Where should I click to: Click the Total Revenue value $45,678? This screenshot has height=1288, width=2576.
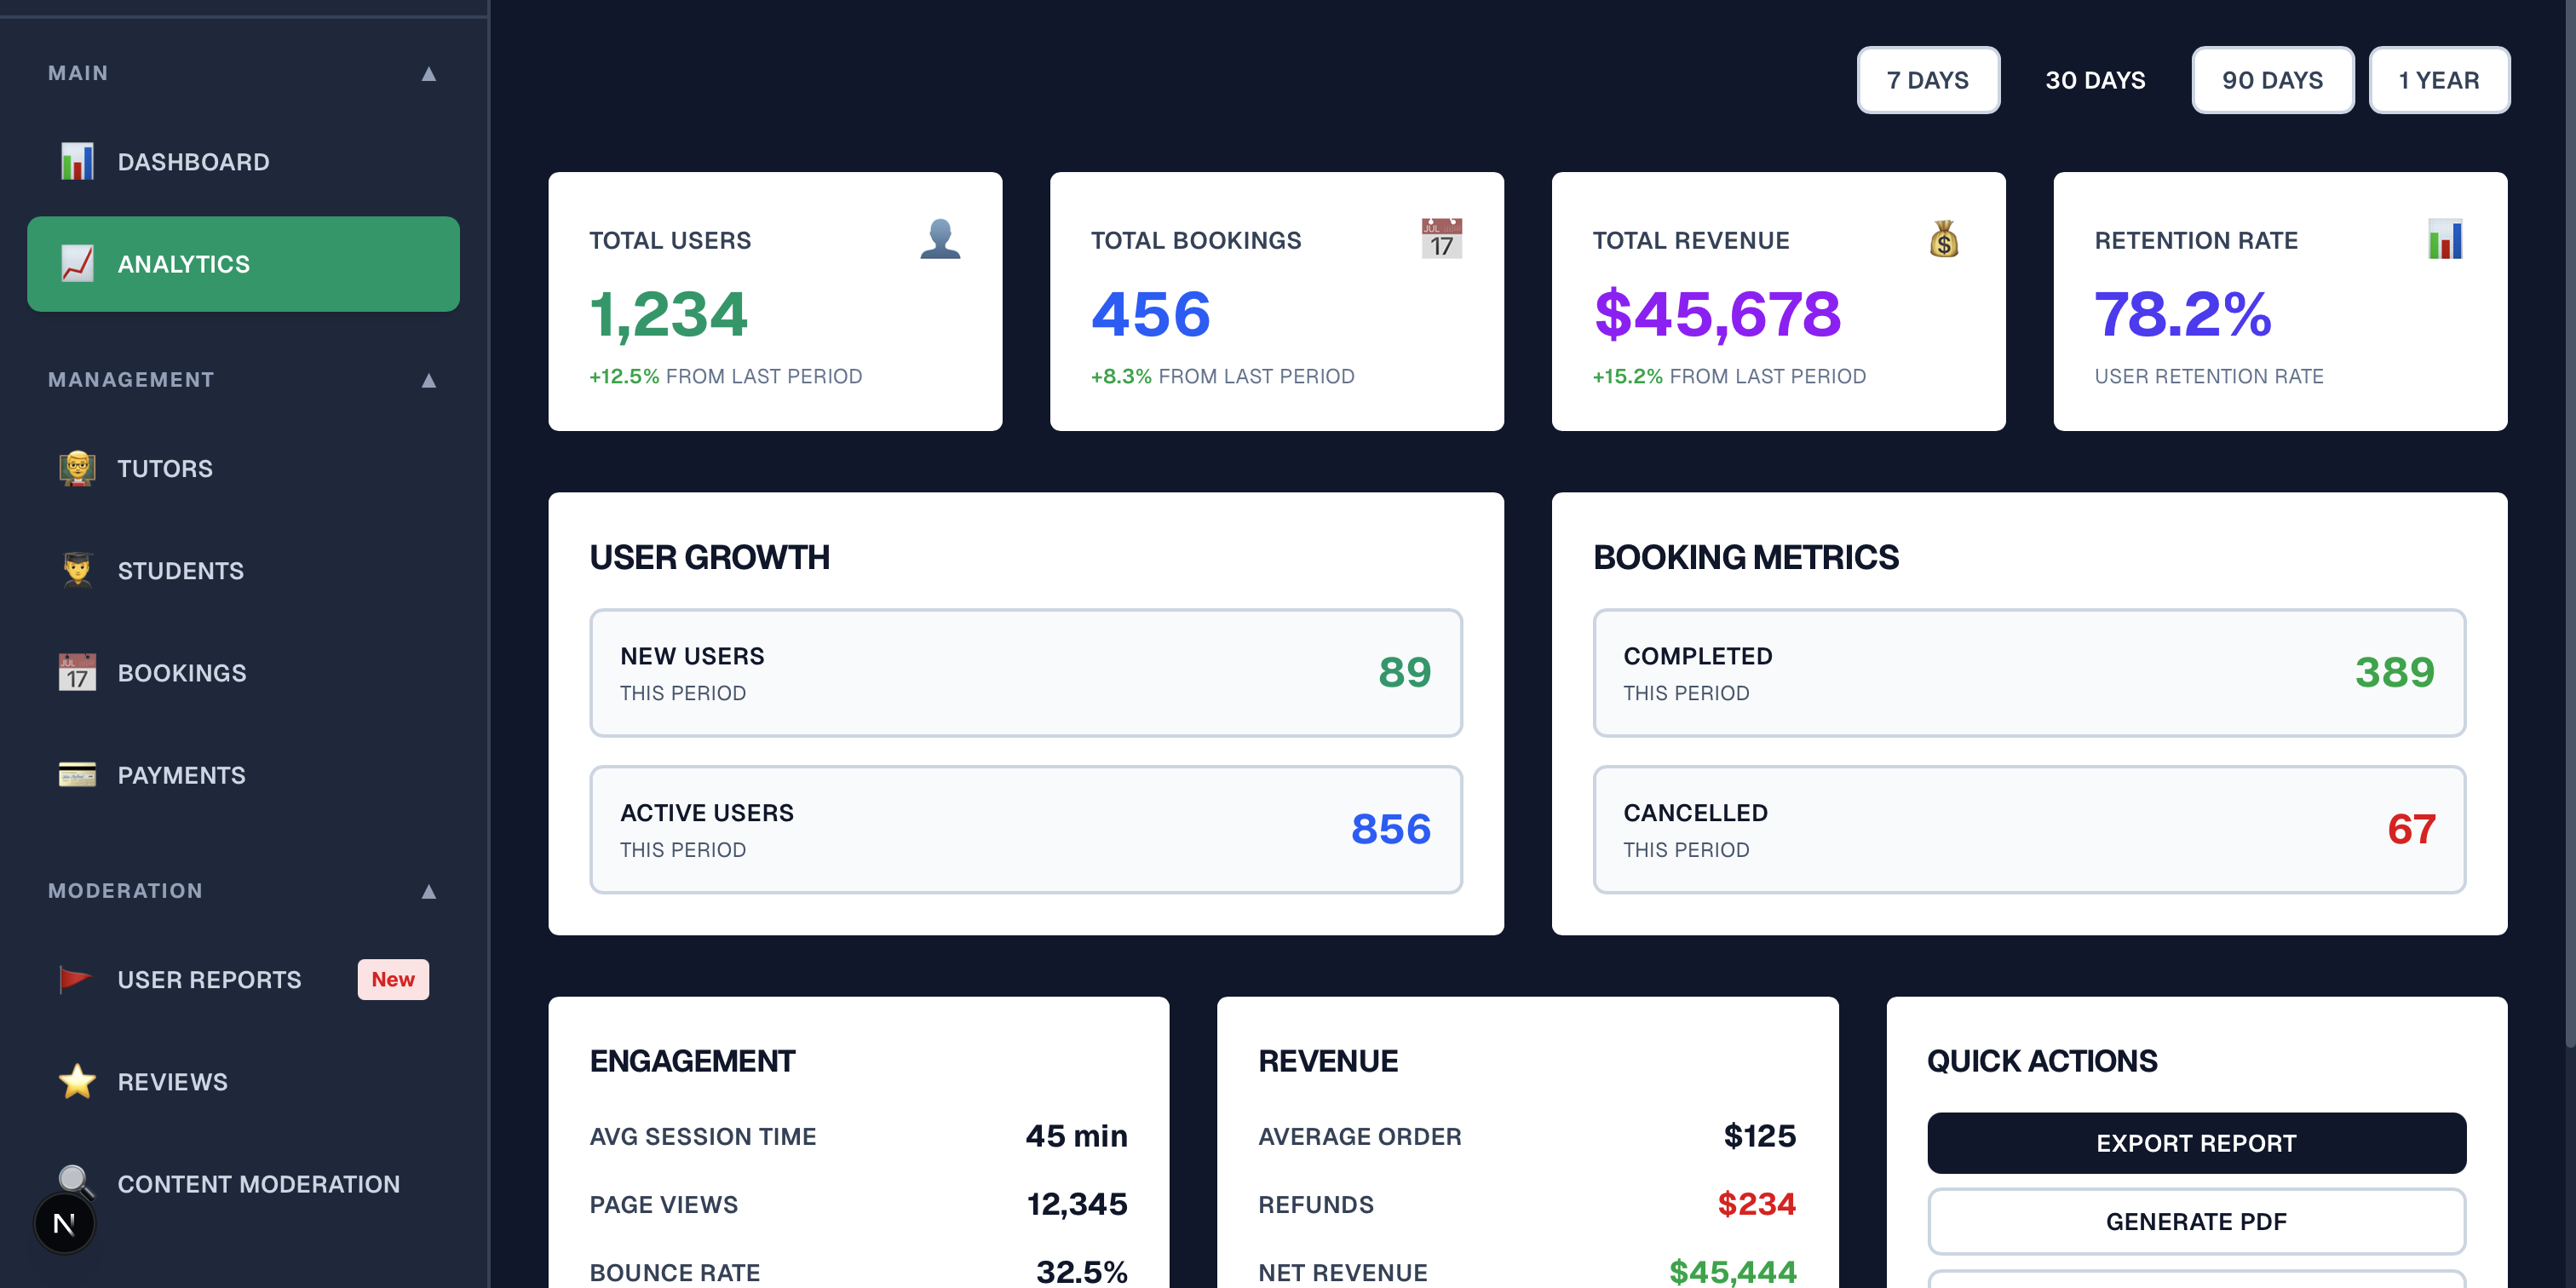[1717, 314]
